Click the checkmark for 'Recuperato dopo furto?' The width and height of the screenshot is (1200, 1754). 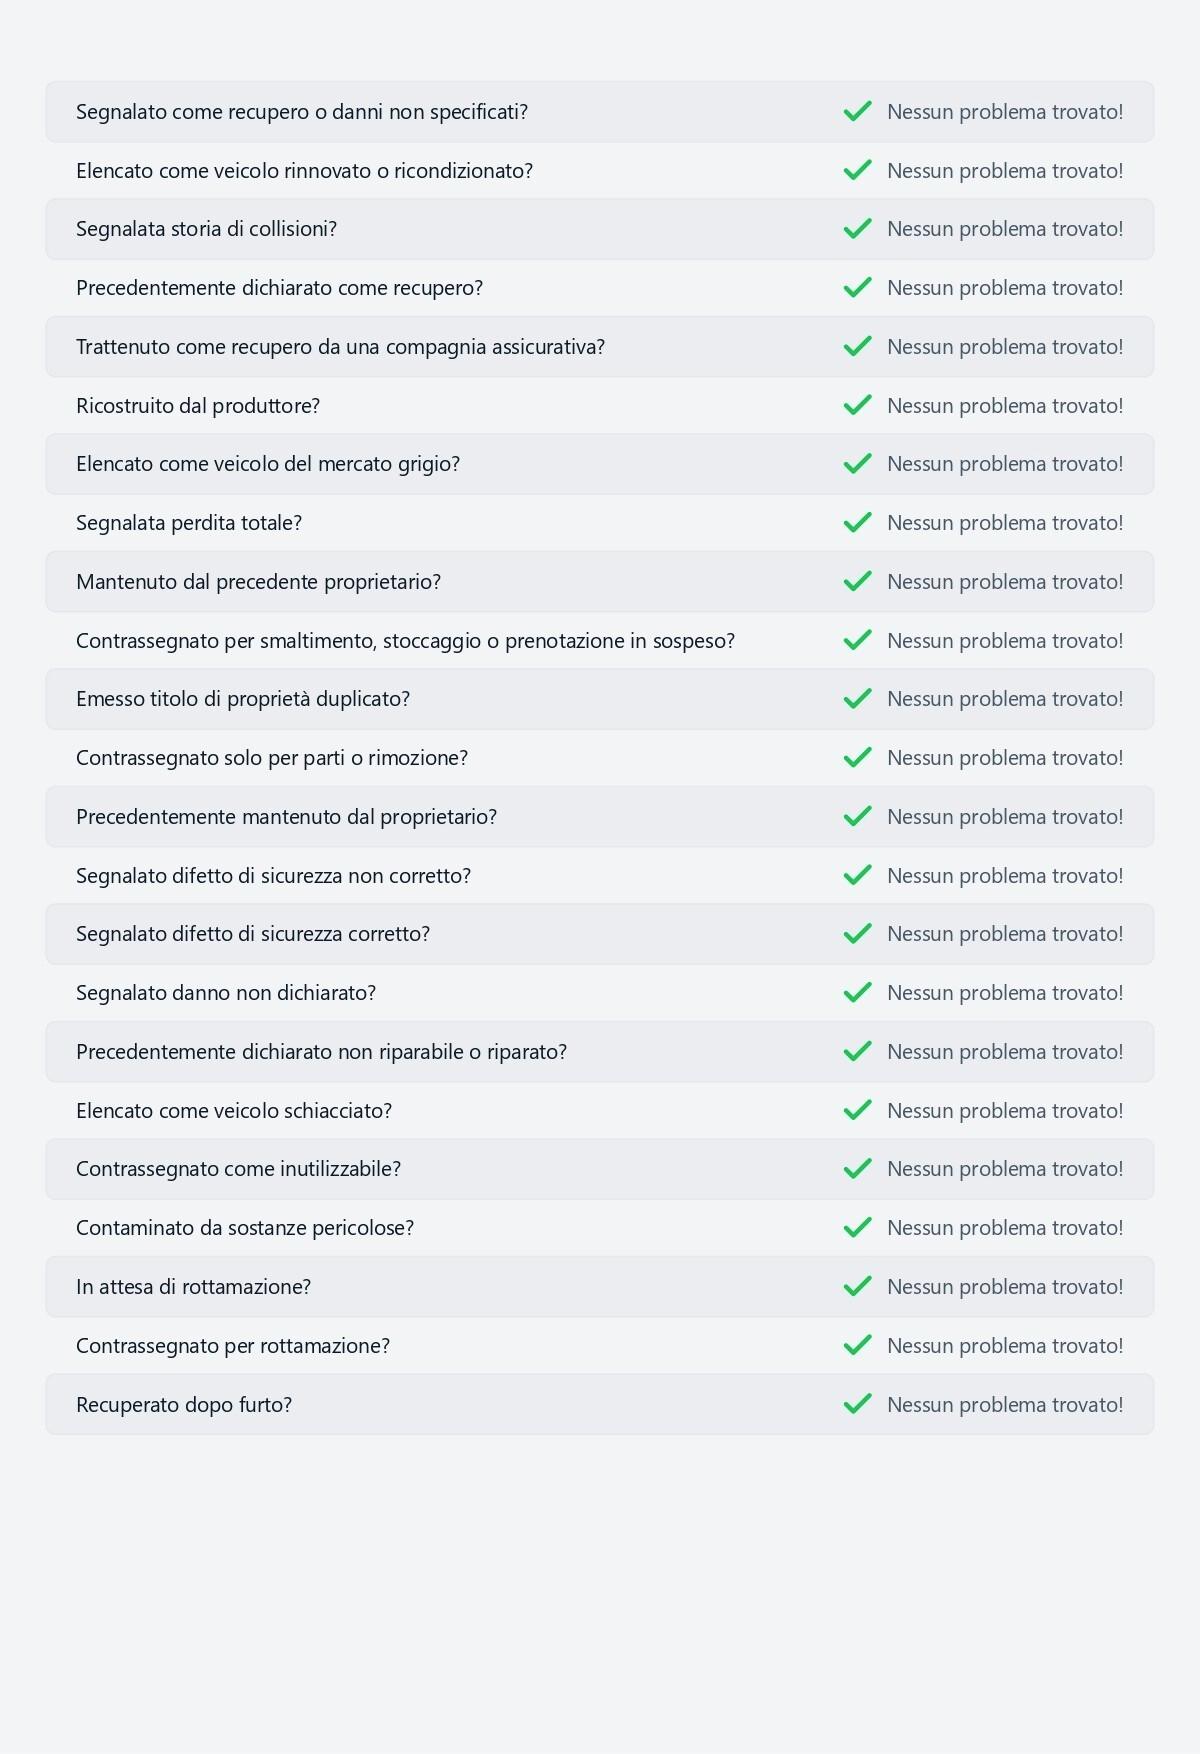(x=857, y=1405)
